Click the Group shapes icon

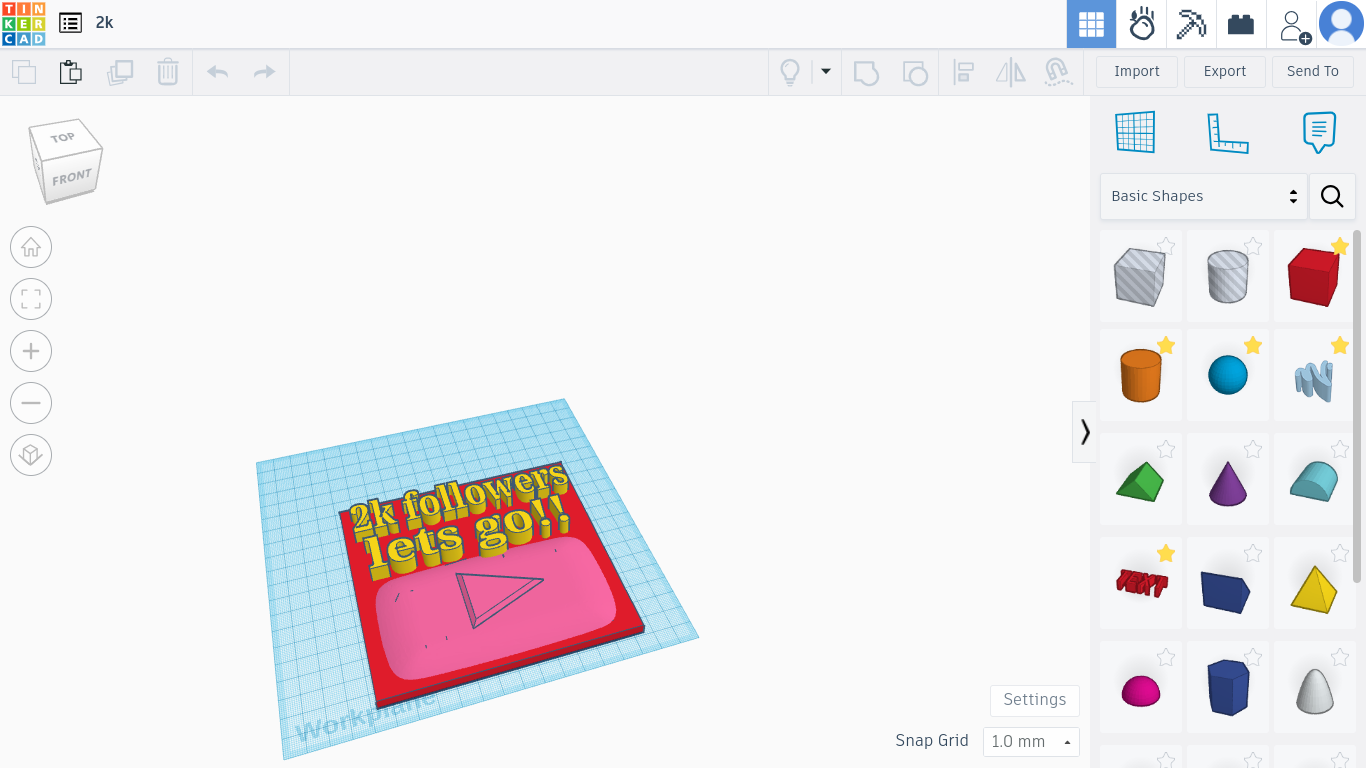click(866, 72)
